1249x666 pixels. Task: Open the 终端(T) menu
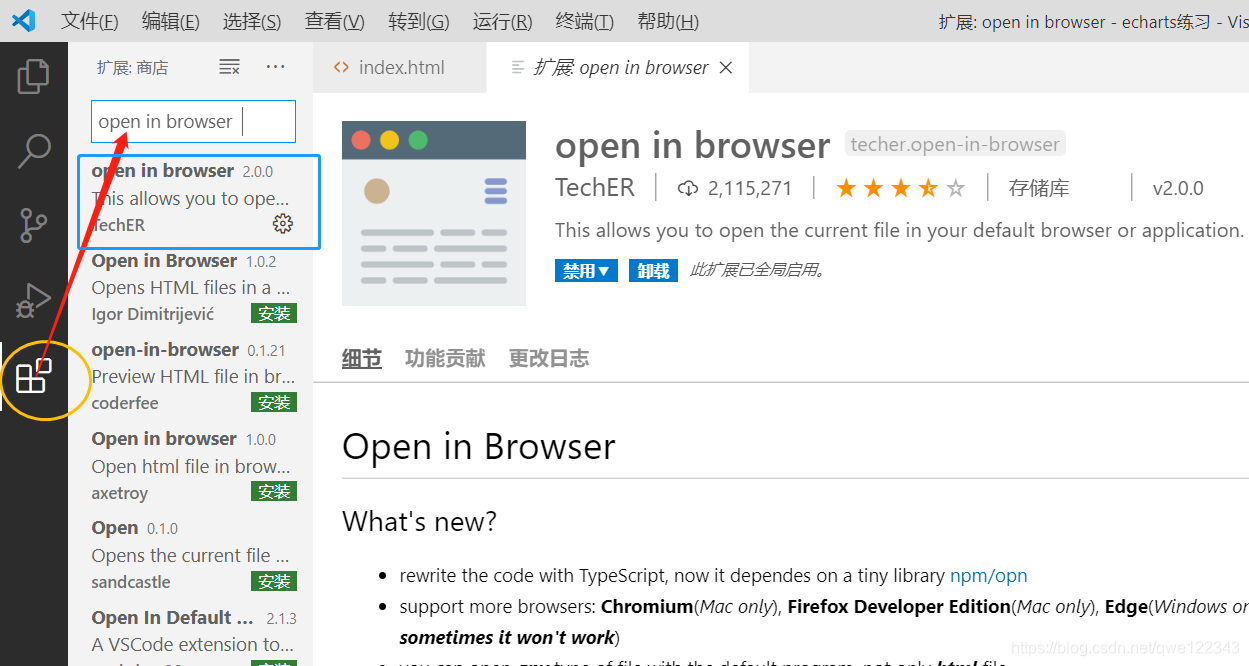tap(584, 21)
